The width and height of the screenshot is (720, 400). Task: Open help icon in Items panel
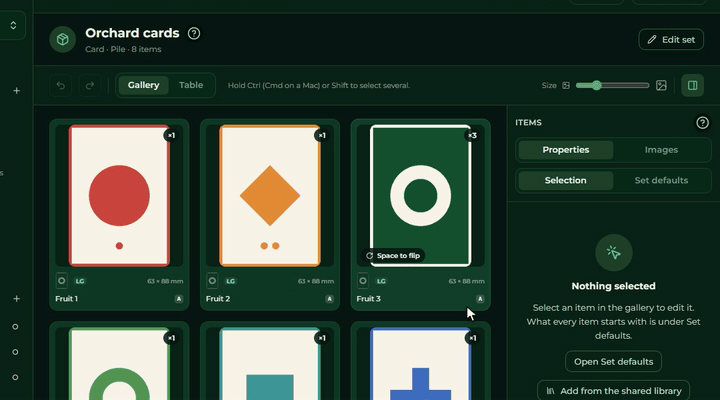pos(702,123)
